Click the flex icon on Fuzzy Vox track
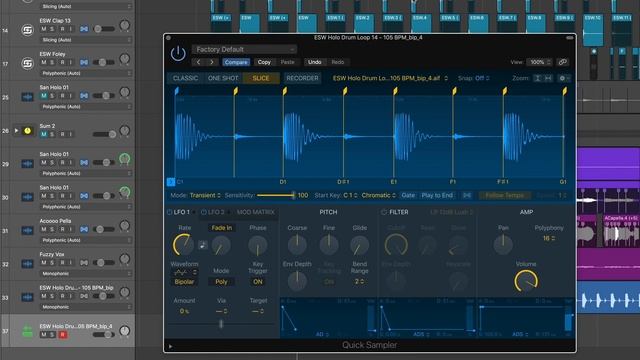The height and width of the screenshot is (360, 640). point(84,262)
